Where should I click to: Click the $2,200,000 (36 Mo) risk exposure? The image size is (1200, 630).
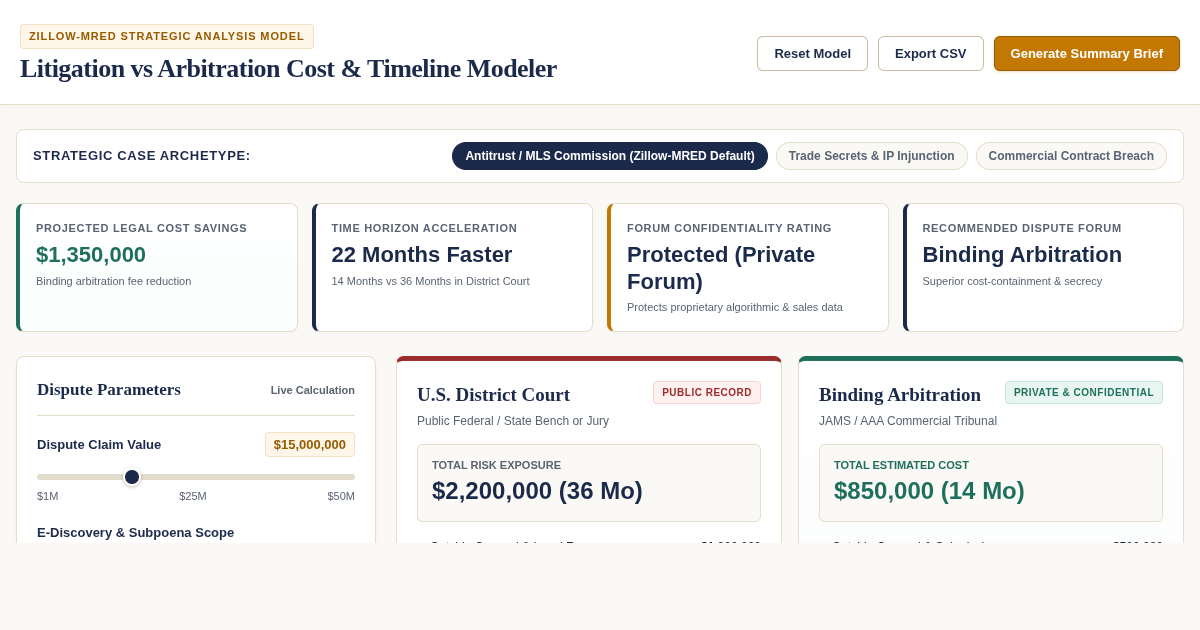click(x=537, y=491)
